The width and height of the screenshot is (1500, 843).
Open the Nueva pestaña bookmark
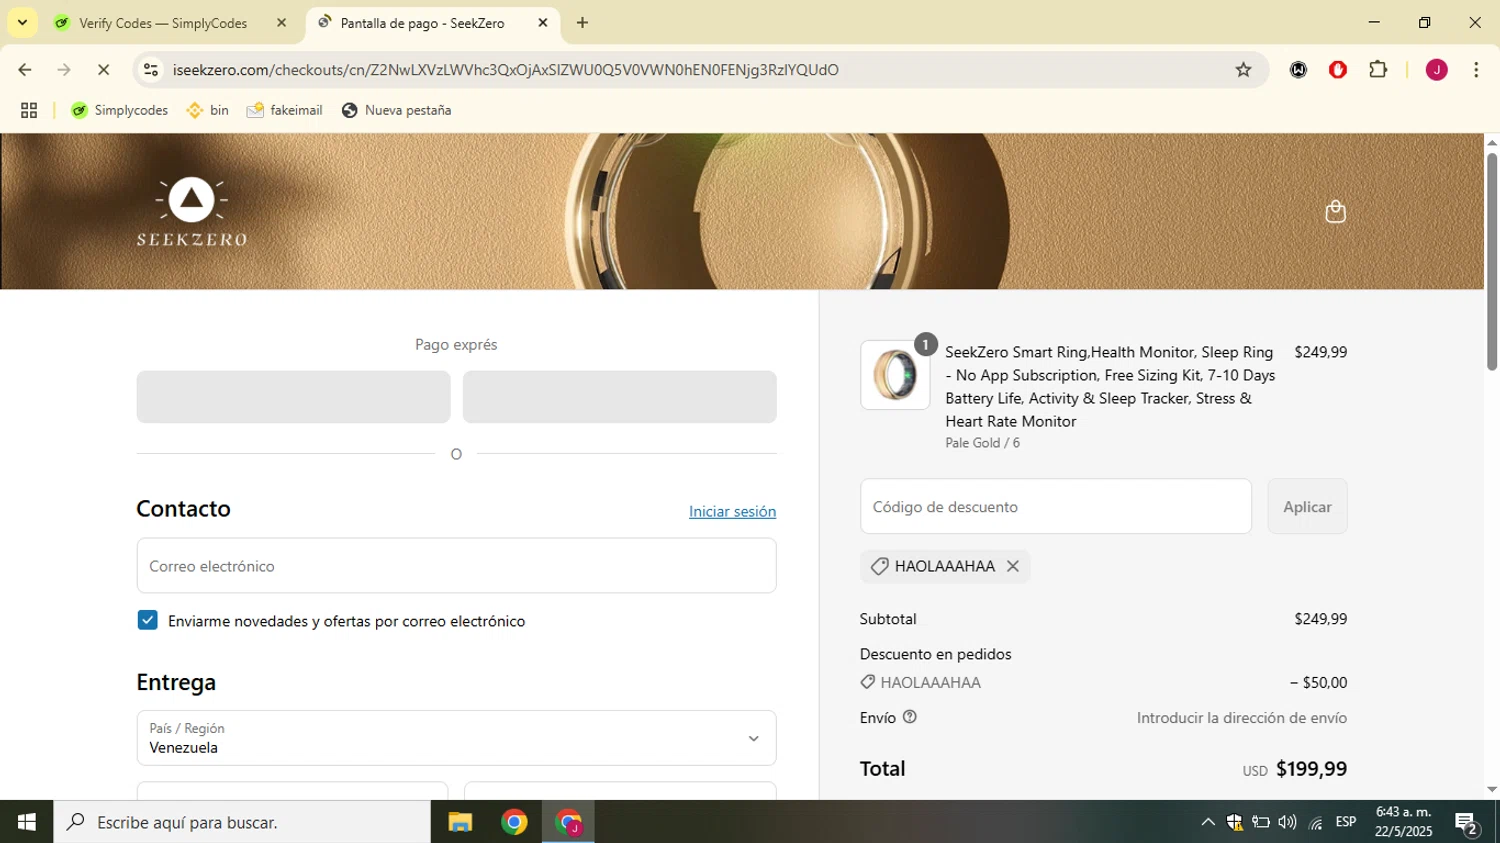396,110
